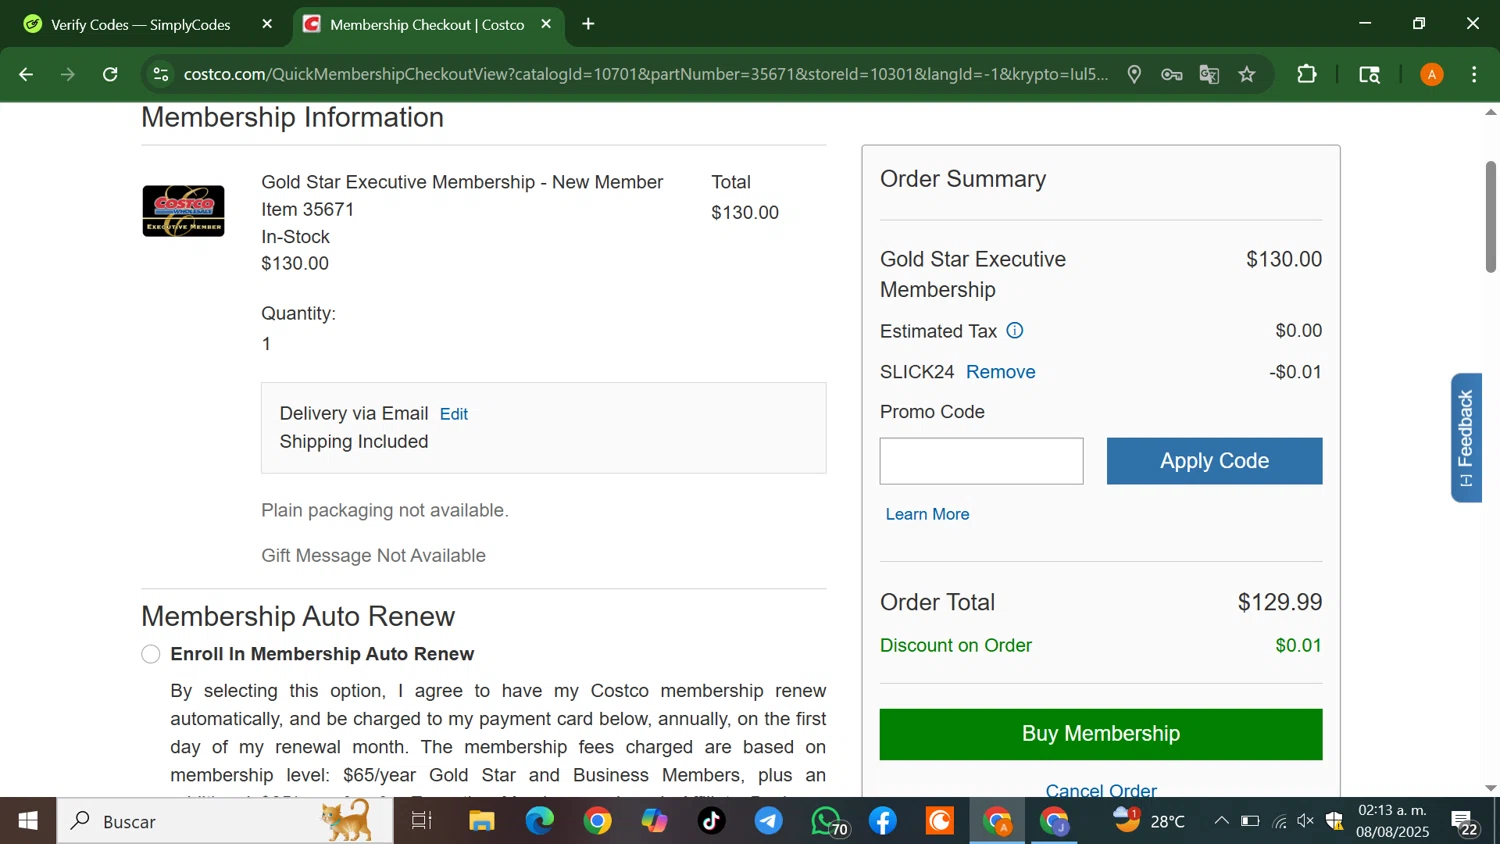This screenshot has height=844, width=1500.
Task: Open WhatsApp from the taskbar
Action: click(828, 821)
